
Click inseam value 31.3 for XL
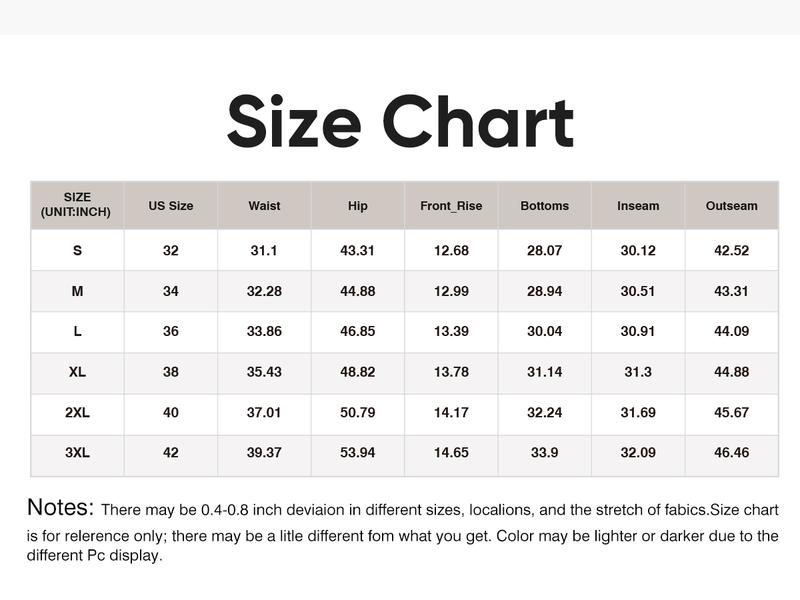point(638,372)
